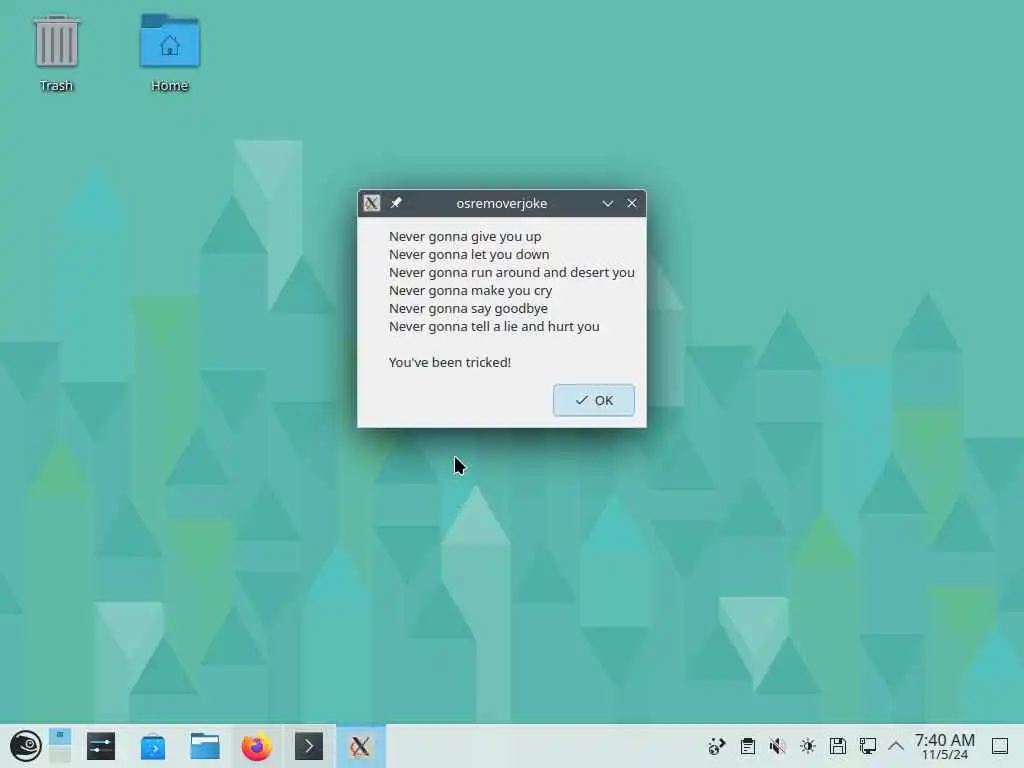1024x768 pixels.
Task: Launch System Settings from the taskbar
Action: [x=101, y=746]
